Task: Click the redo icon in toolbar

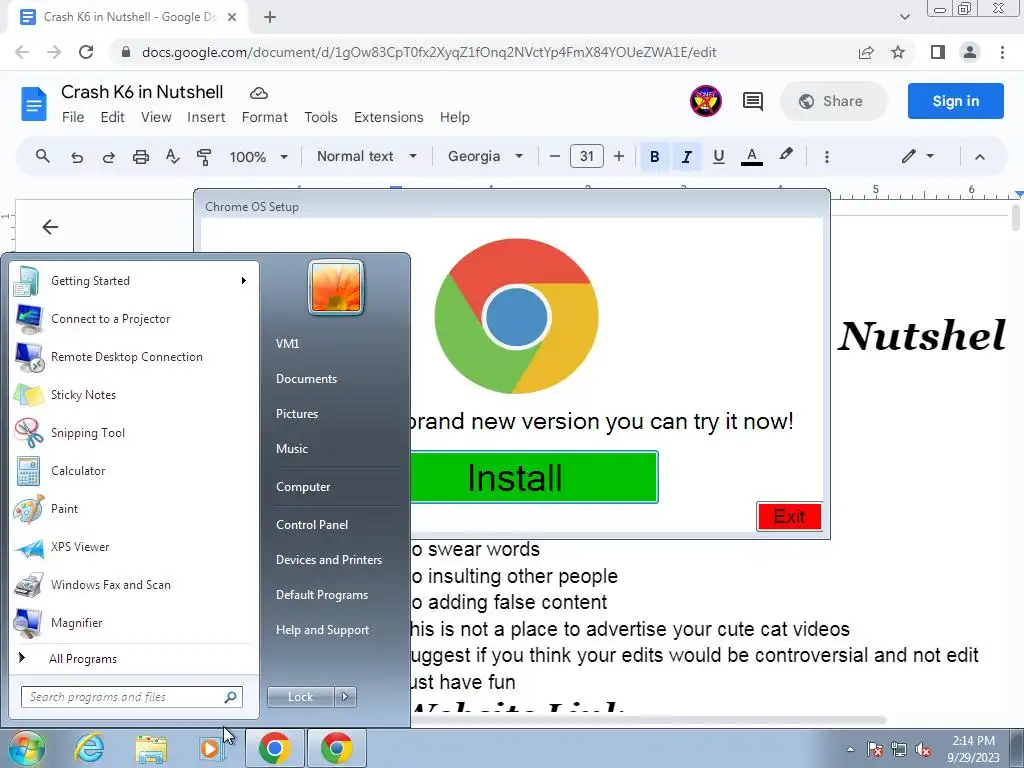Action: 108,157
